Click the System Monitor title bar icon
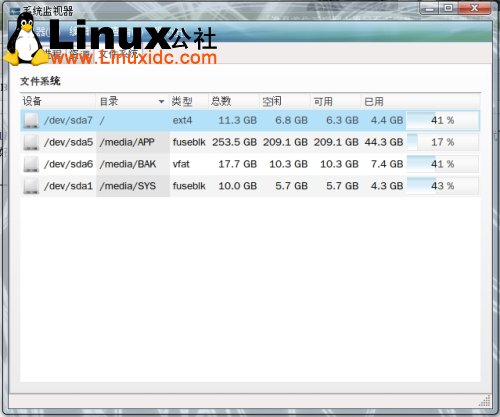 click(x=14, y=11)
